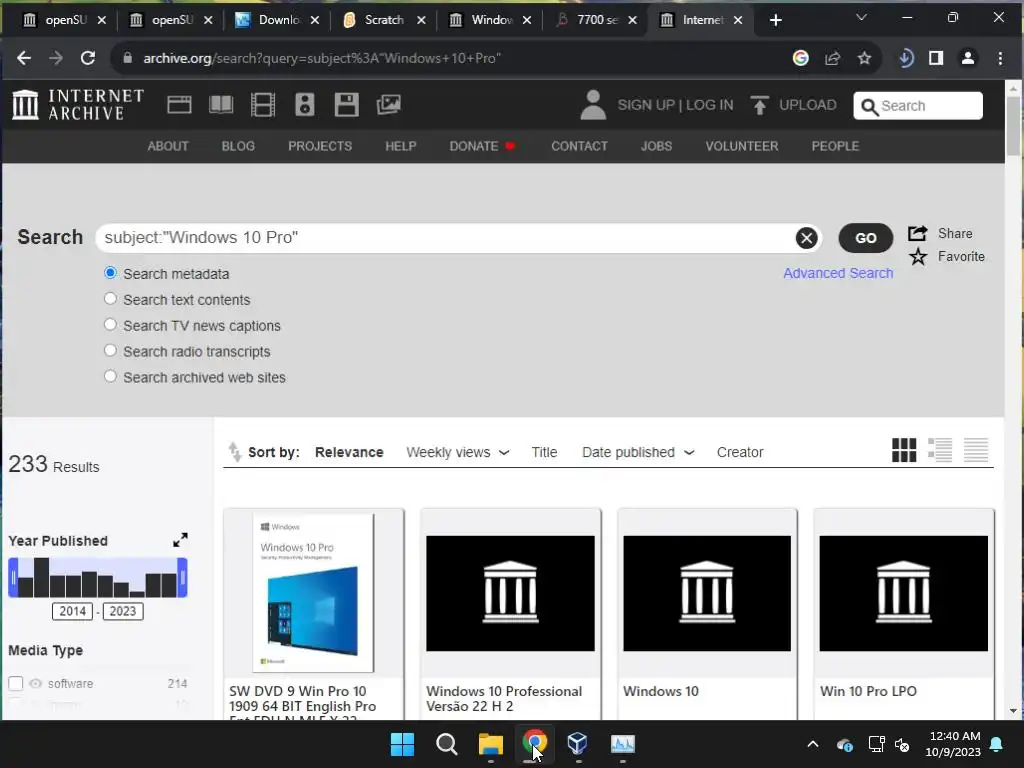1024x768 pixels.
Task: Switch to the Downloads browser tab
Action: tap(279, 20)
